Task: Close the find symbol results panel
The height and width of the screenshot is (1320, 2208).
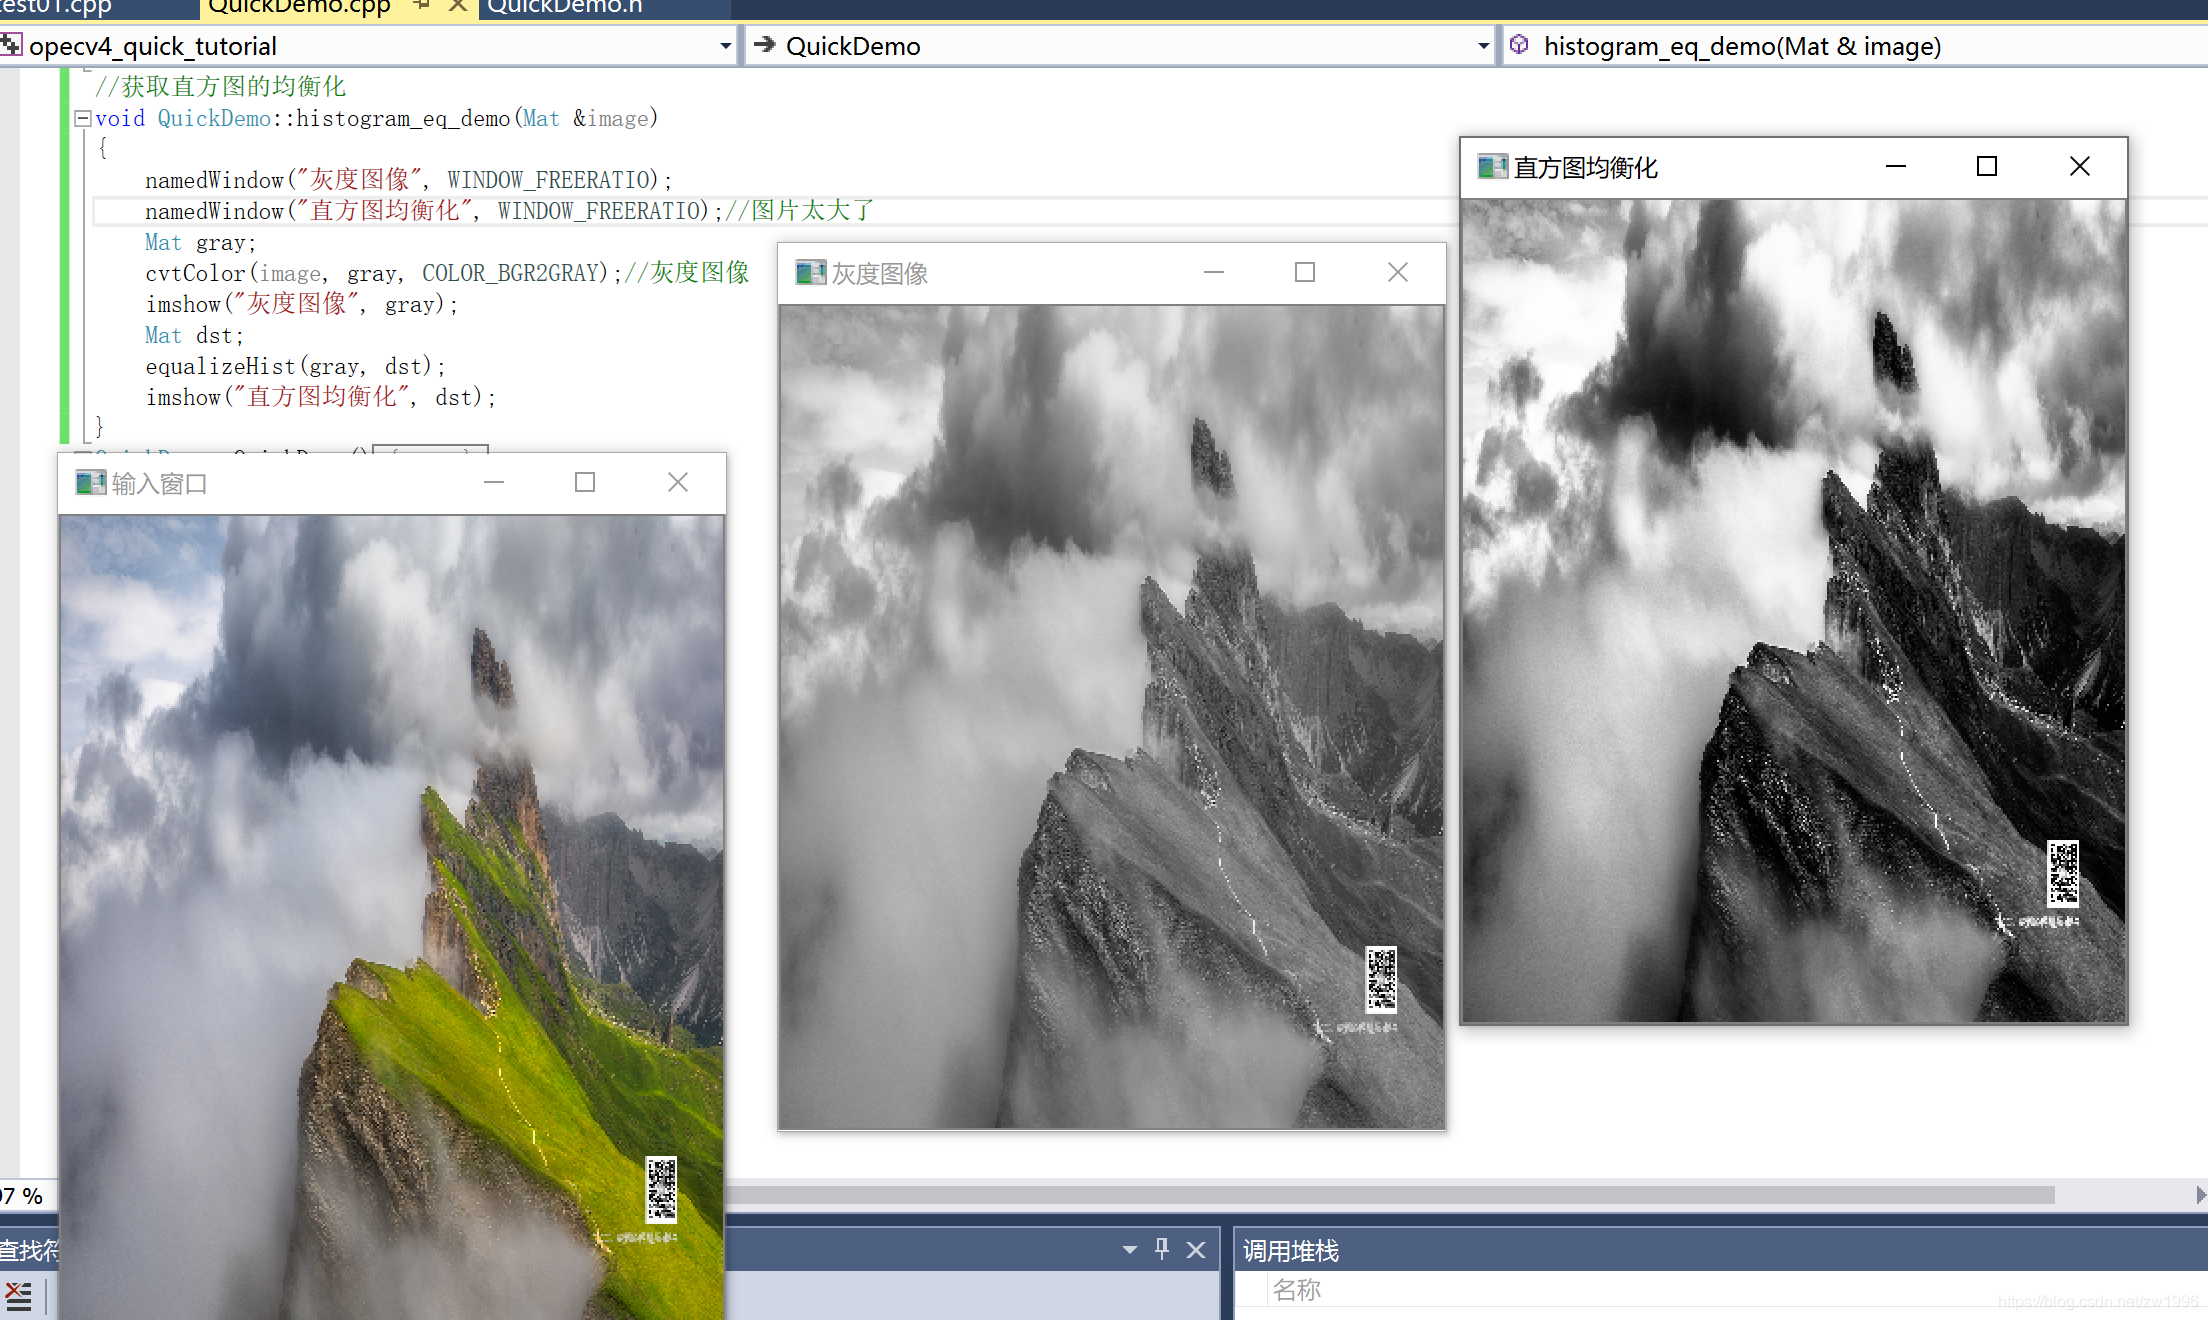Action: 1196,1249
